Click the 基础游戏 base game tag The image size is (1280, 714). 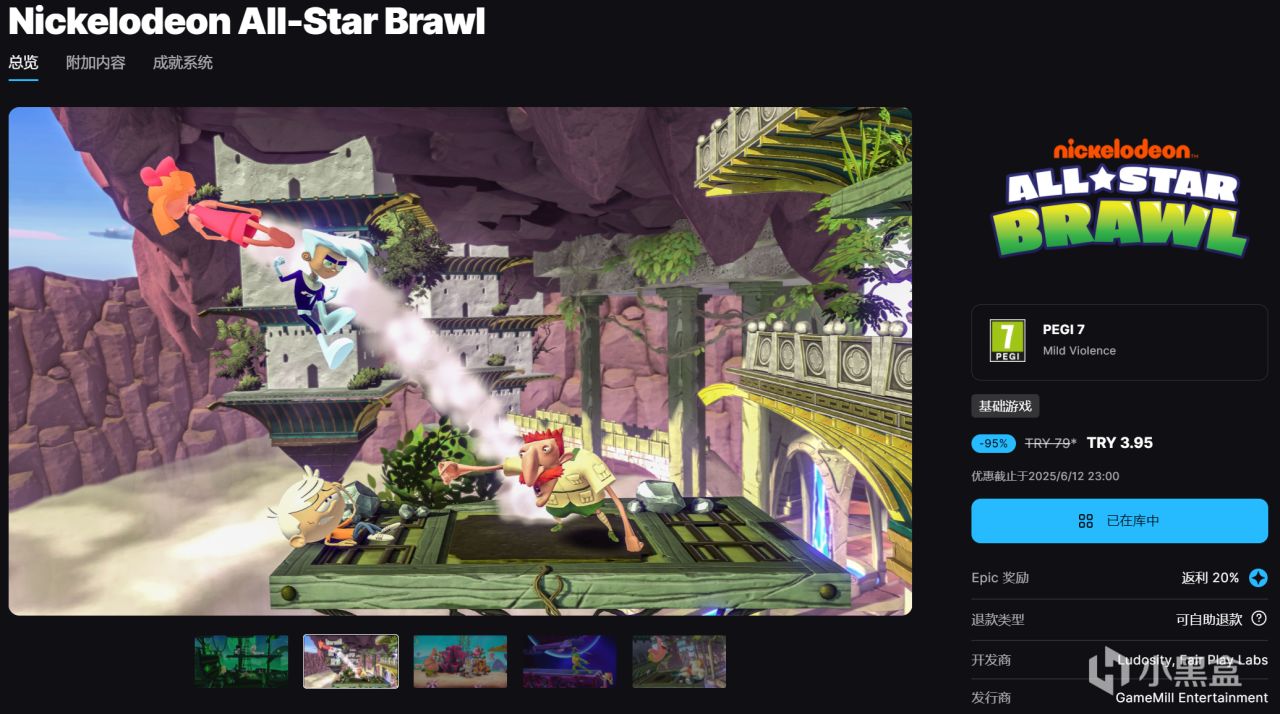1006,406
